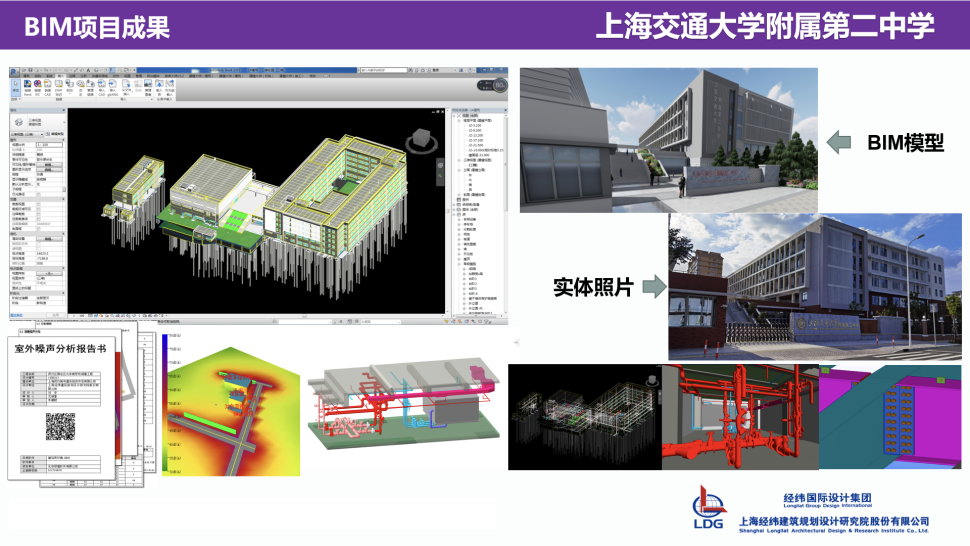Click the Load as Group icon
Viewport: 970px width, 546px height.
point(170,87)
